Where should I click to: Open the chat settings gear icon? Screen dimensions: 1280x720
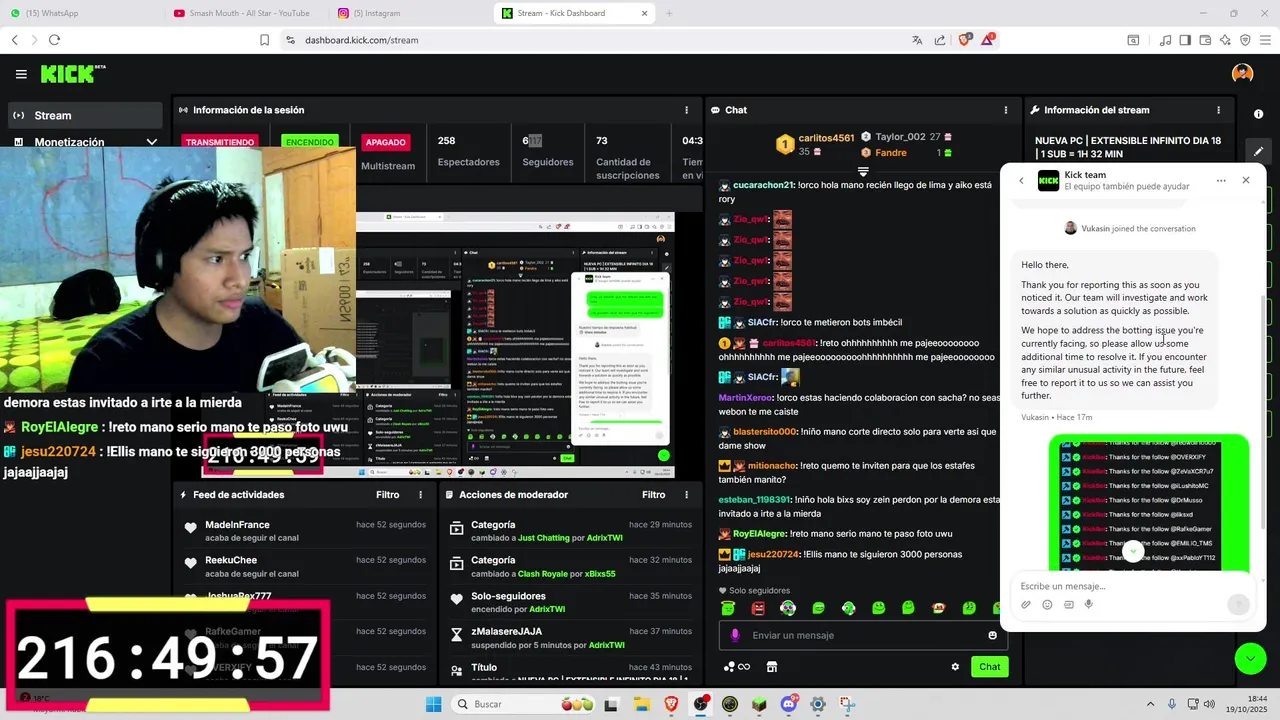click(x=955, y=667)
